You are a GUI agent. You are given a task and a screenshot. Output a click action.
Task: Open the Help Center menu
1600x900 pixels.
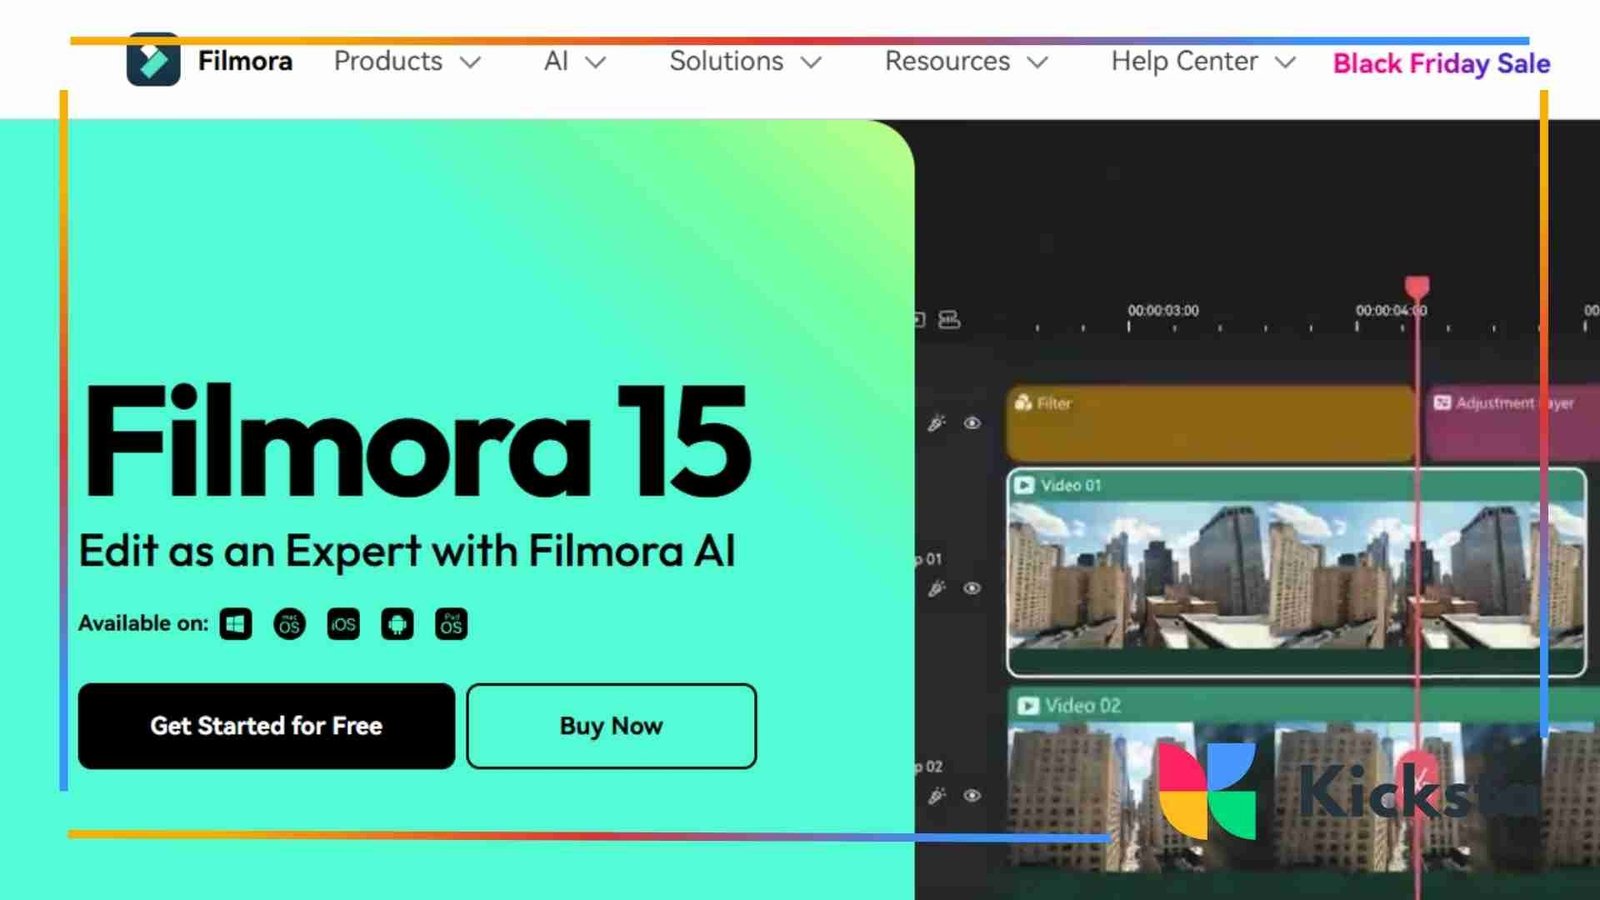pos(1184,61)
